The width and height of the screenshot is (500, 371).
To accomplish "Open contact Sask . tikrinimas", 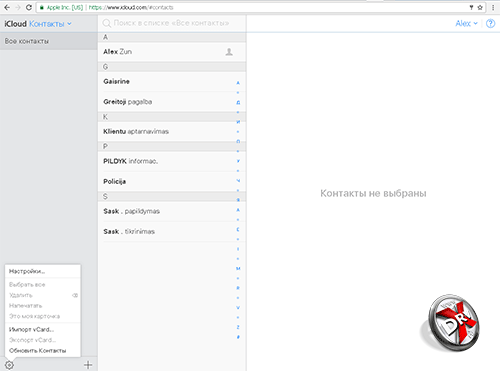I will (172, 231).
